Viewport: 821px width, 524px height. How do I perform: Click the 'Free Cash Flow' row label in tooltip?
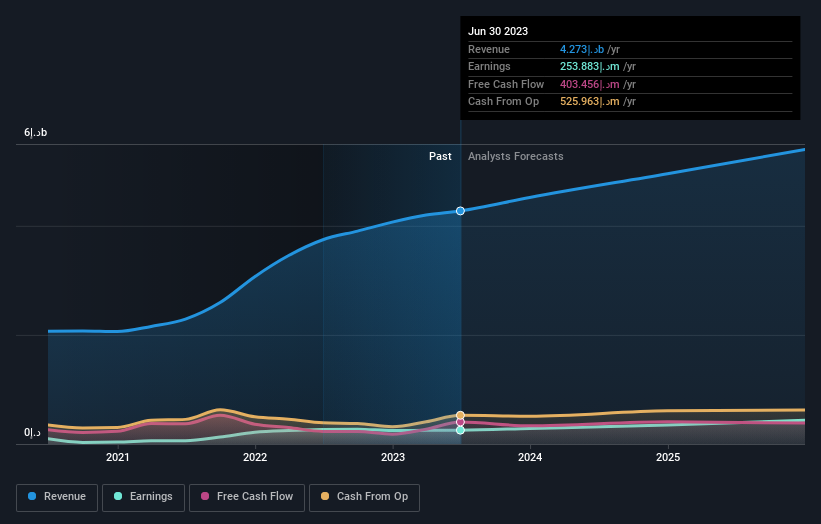506,84
